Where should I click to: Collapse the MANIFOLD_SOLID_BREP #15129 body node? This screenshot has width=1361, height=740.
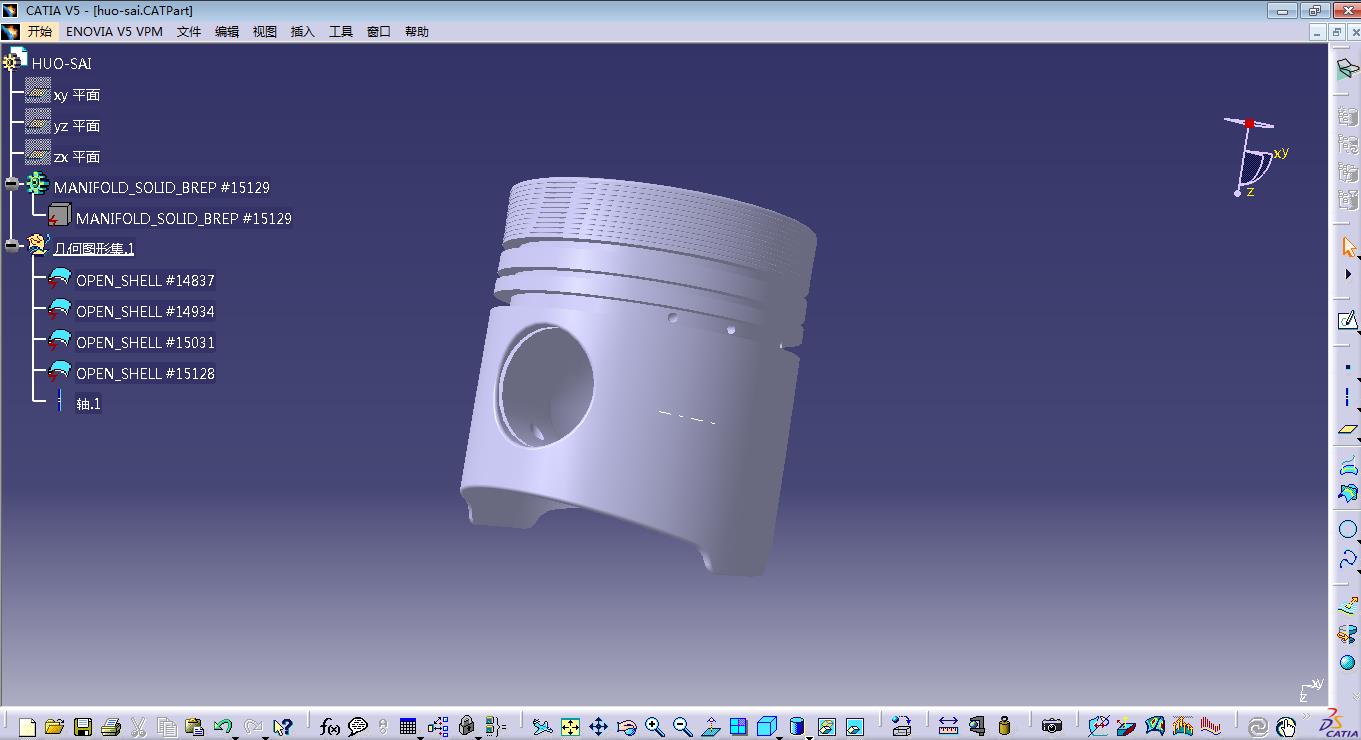coord(12,185)
